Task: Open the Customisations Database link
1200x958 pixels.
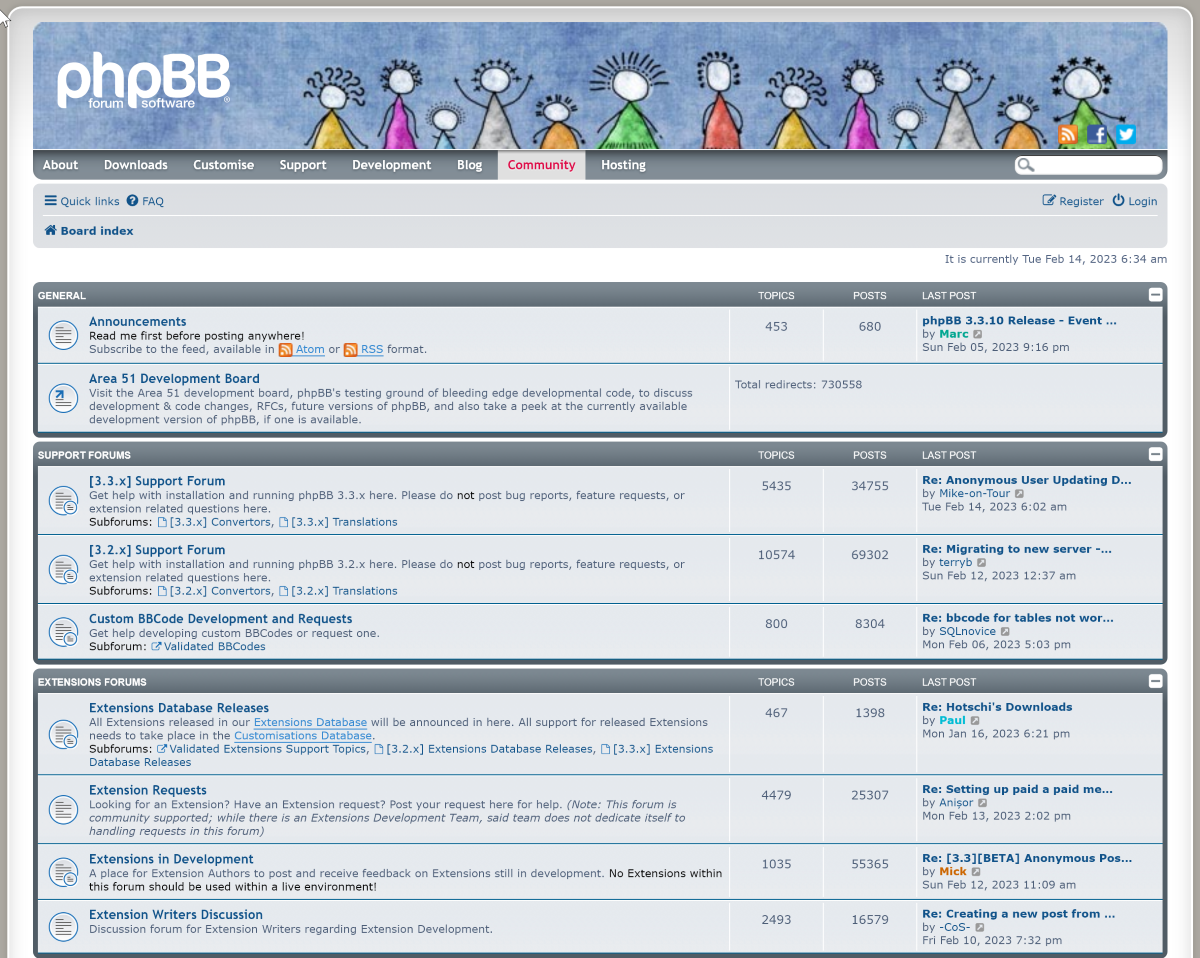Action: (303, 736)
